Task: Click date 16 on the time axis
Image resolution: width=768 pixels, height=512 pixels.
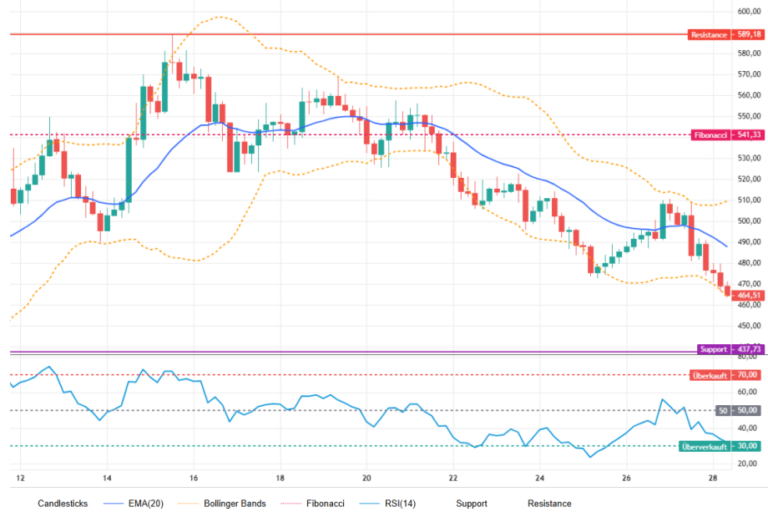Action: [x=193, y=478]
